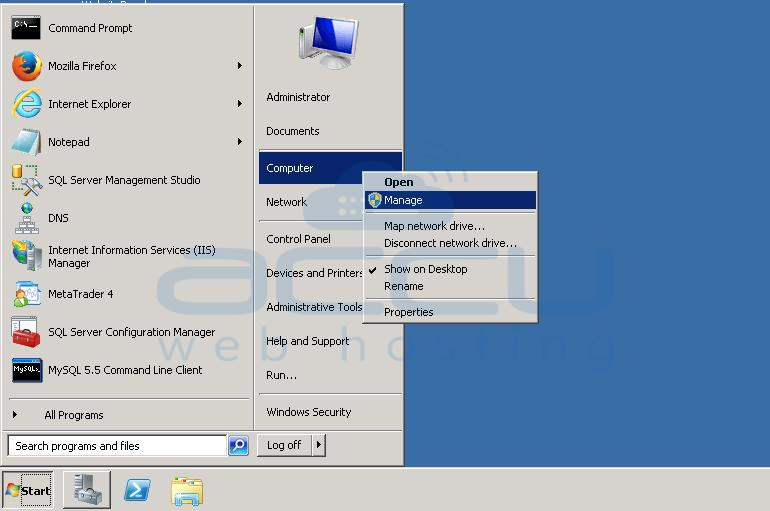
Task: Launch MetaTrader 4 from its icon
Action: (x=27, y=294)
